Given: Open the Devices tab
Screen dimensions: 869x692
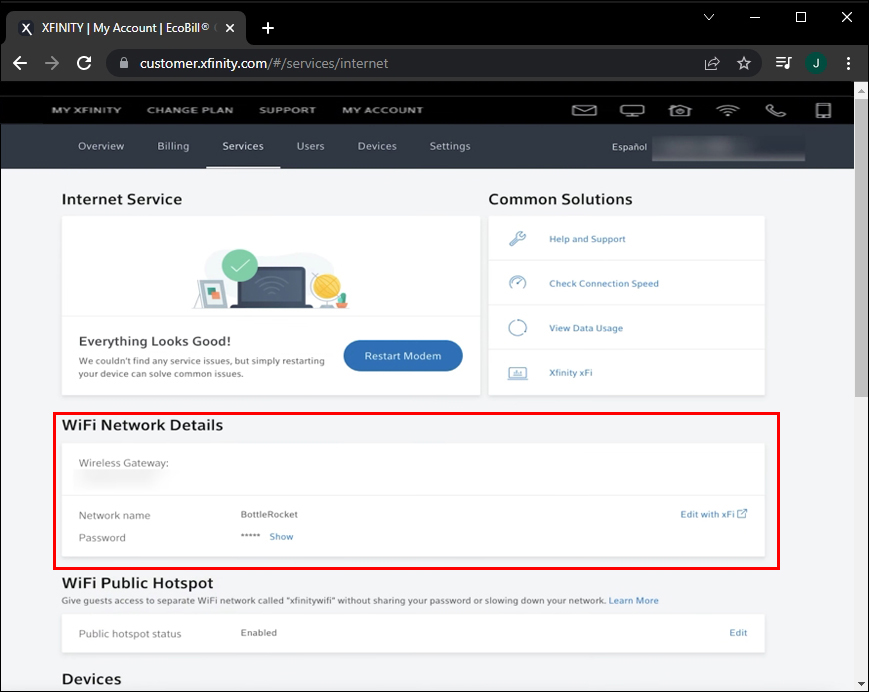Looking at the screenshot, I should [x=377, y=146].
